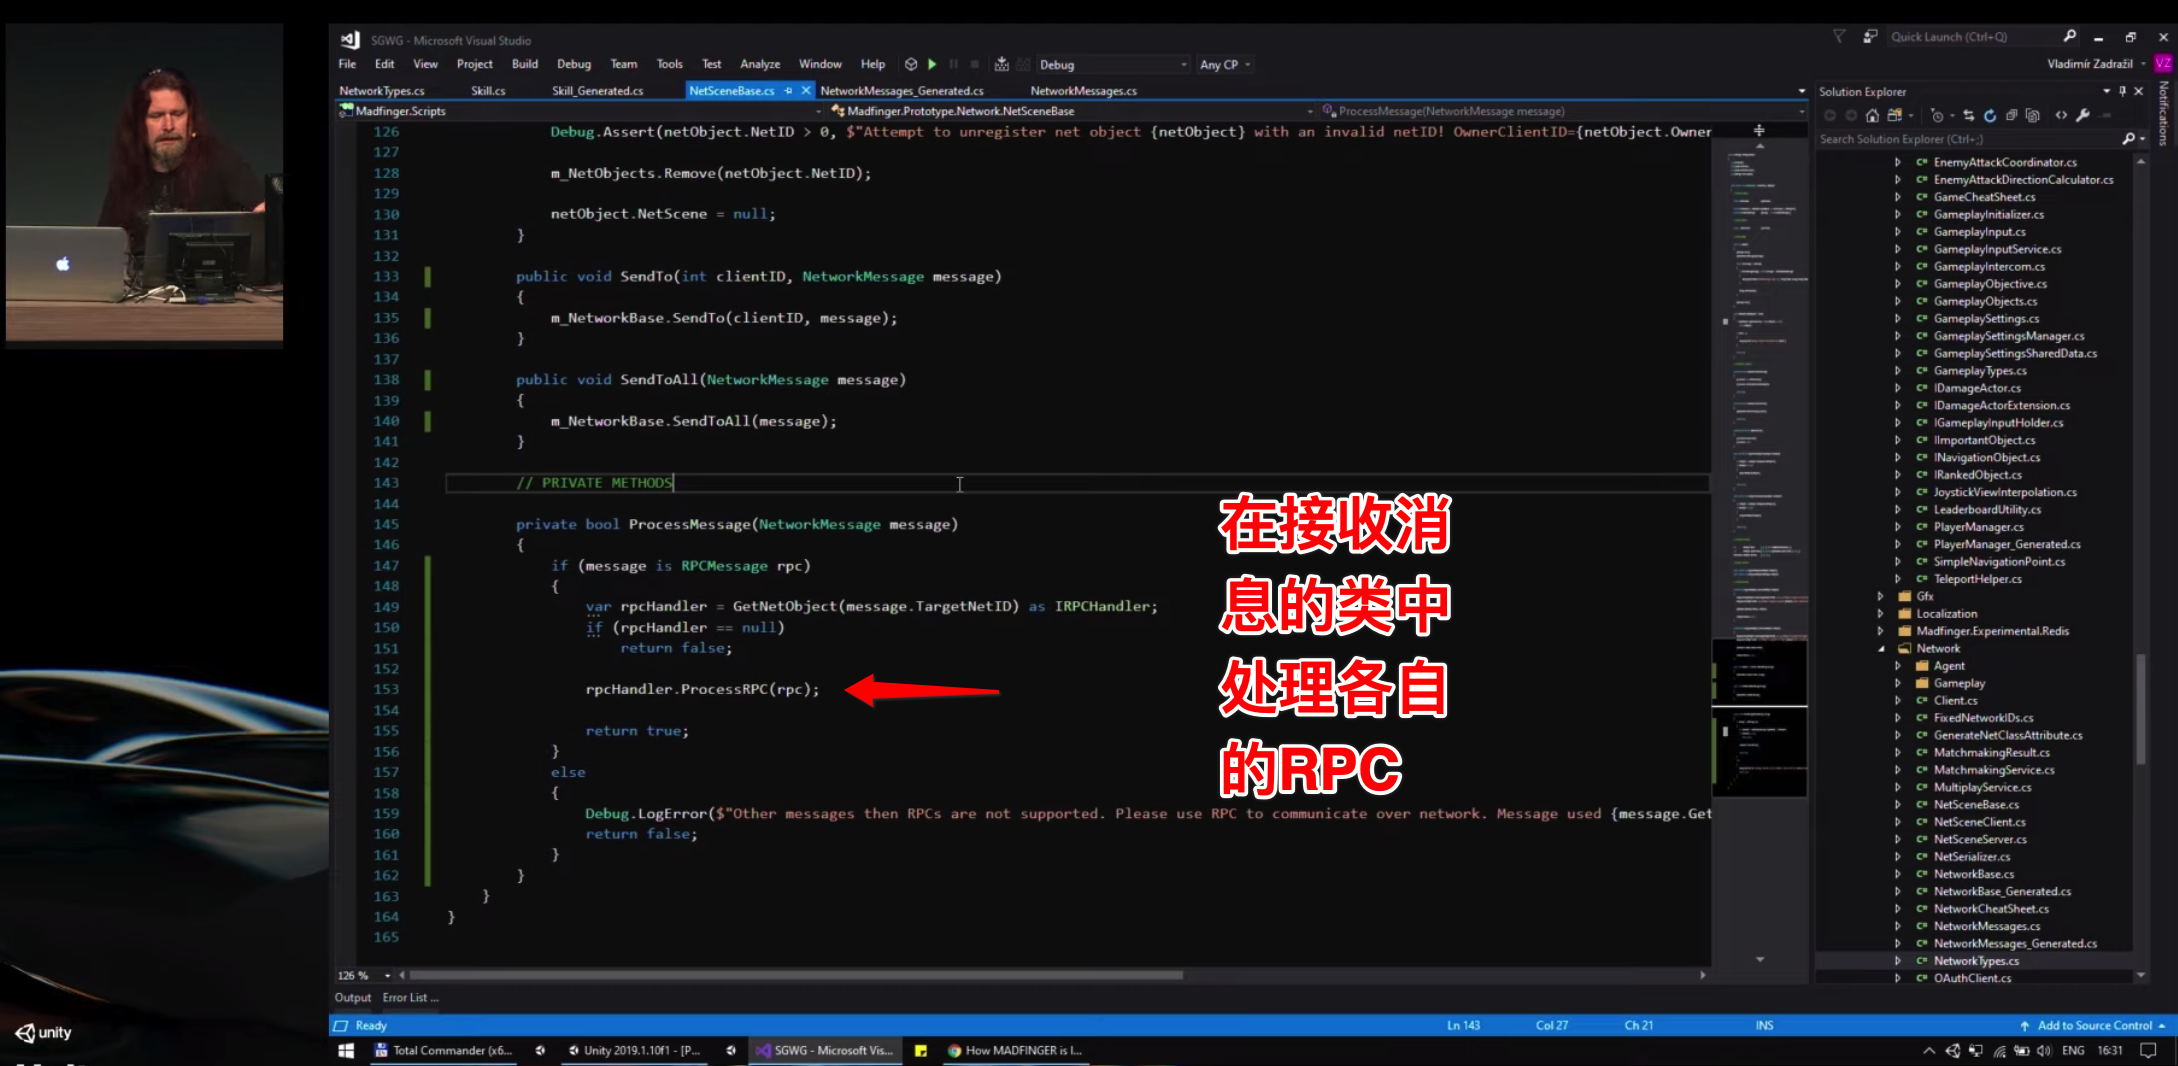Image resolution: width=2178 pixels, height=1066 pixels.
Task: Open the vertical Notifications side tab
Action: [x=2163, y=114]
